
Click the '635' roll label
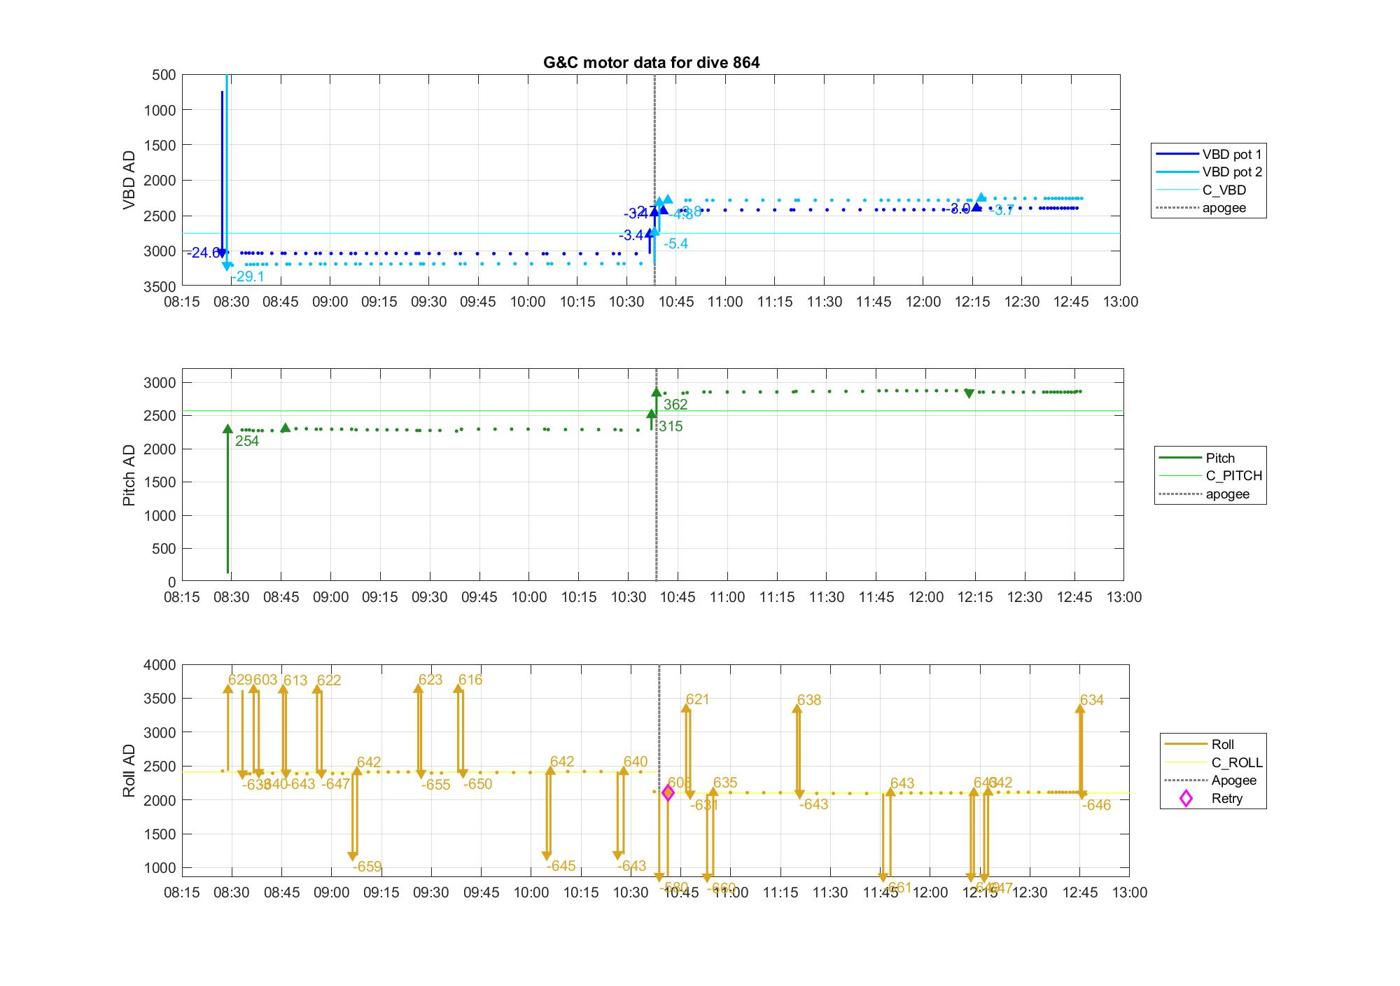coord(725,783)
